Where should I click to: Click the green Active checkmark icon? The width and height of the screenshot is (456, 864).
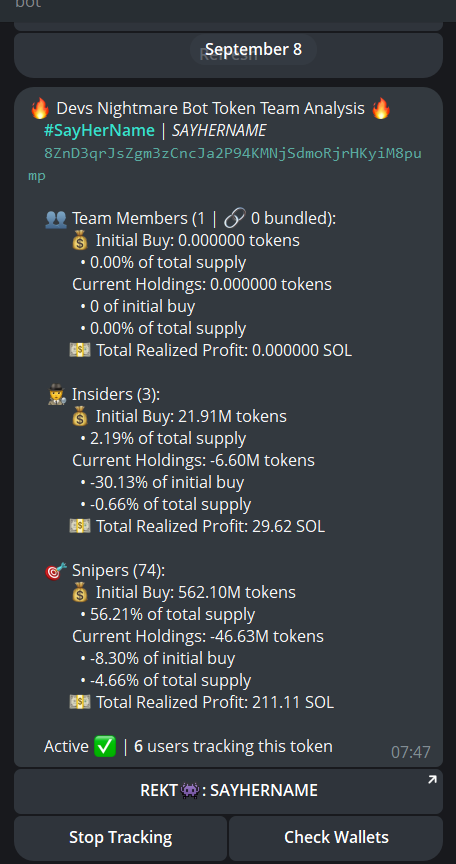tap(105, 747)
